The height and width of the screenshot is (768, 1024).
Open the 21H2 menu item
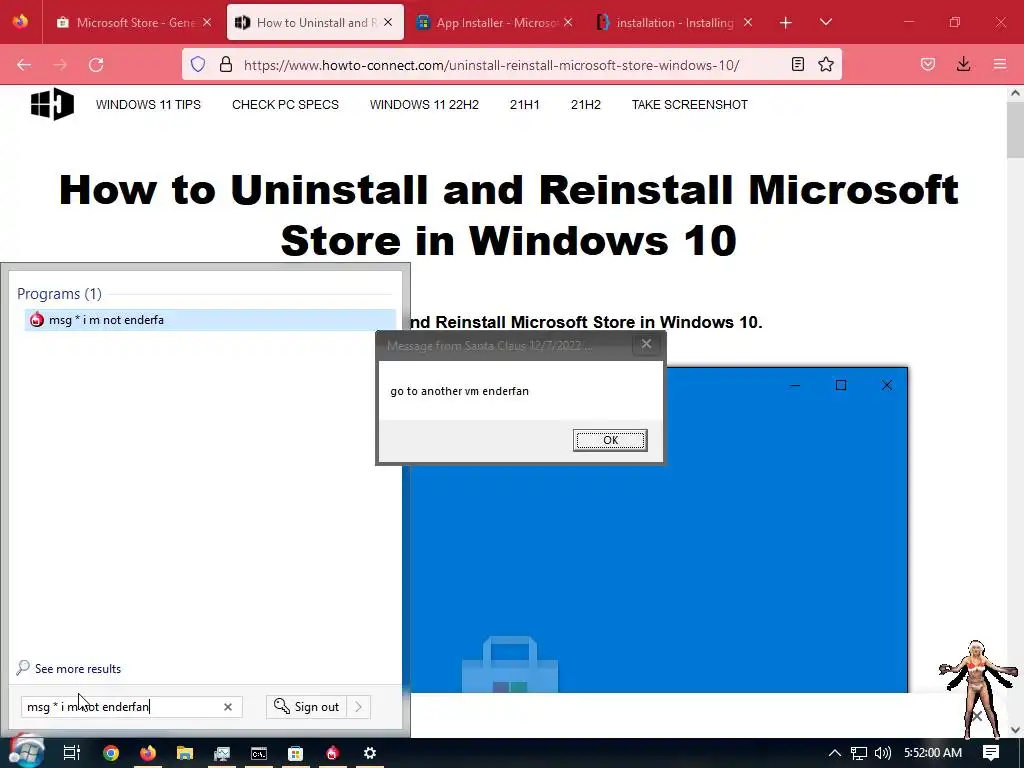[x=585, y=104]
